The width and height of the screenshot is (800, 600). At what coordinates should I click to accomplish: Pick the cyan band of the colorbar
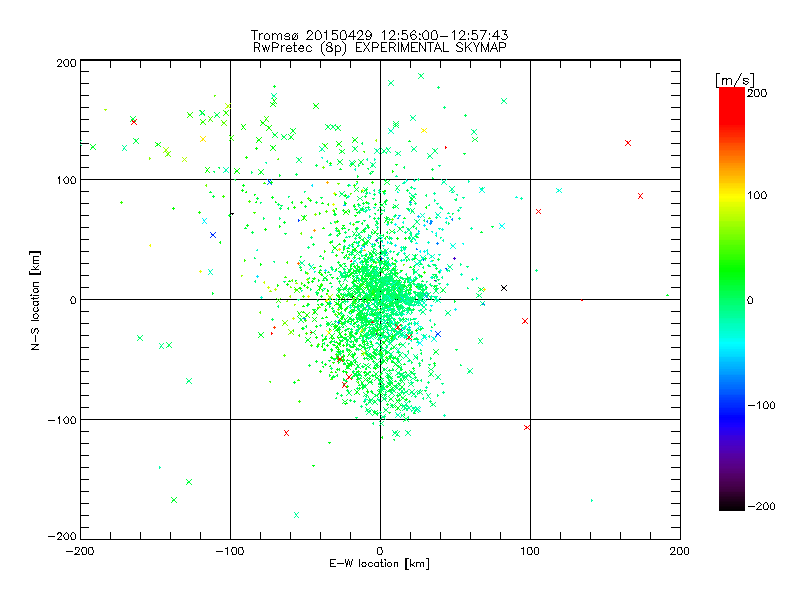pyautogui.click(x=732, y=347)
